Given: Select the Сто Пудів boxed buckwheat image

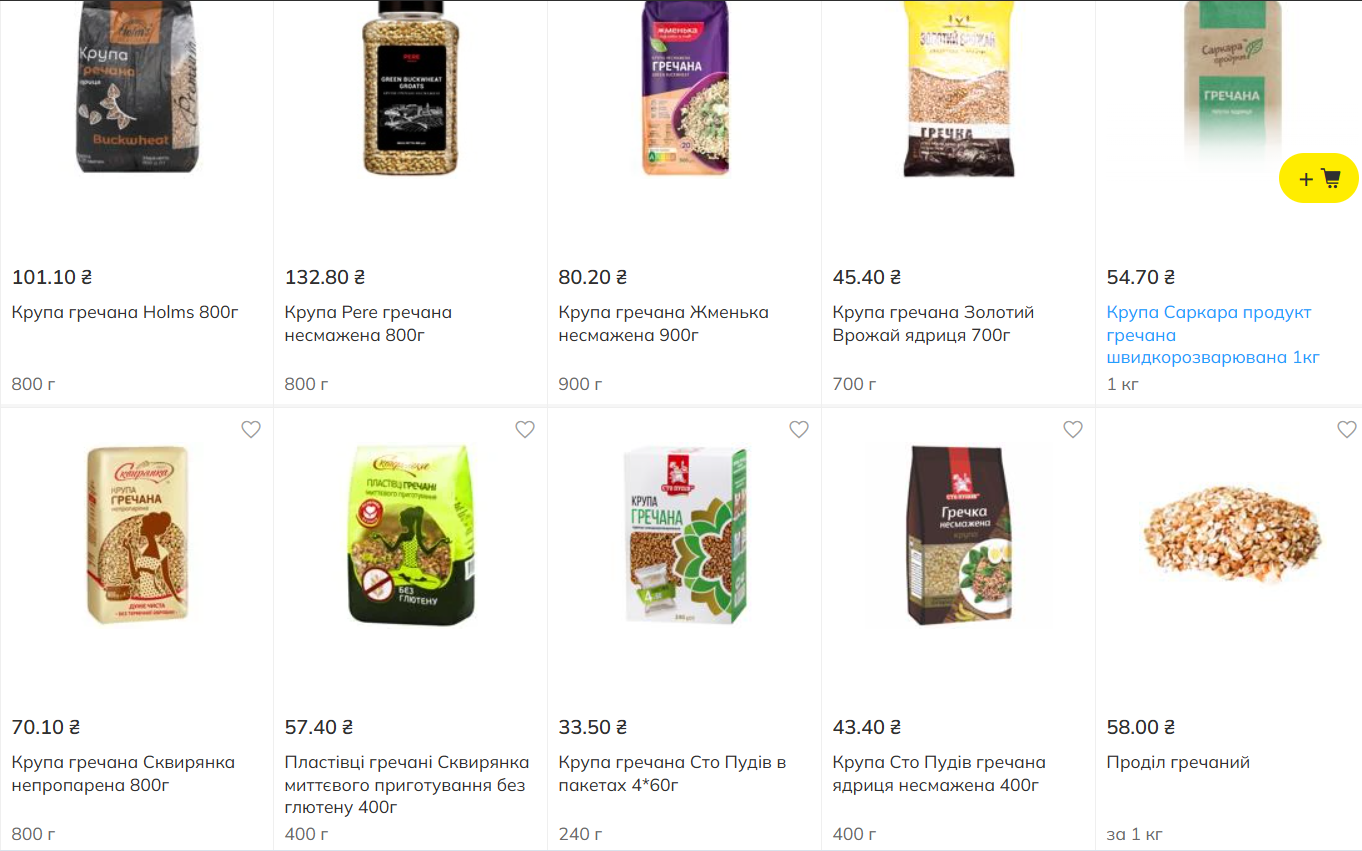Looking at the screenshot, I should (x=685, y=536).
